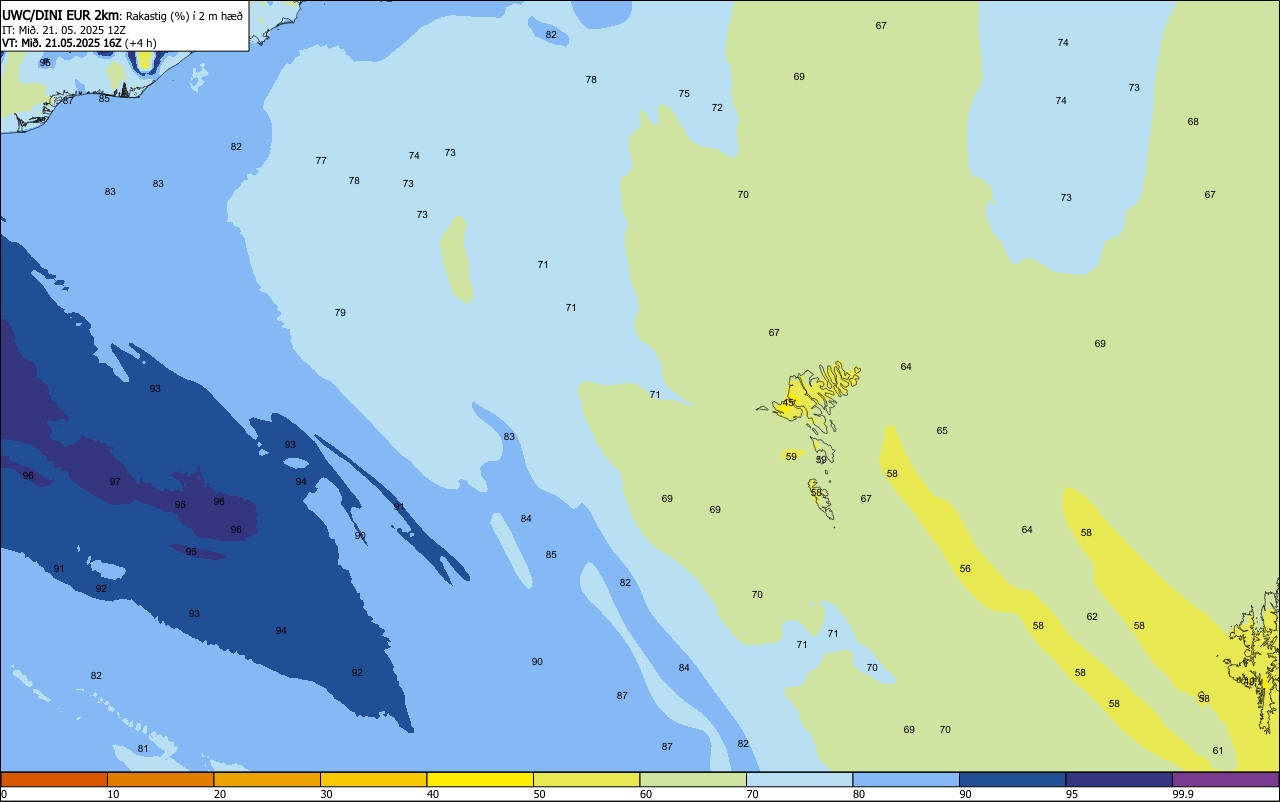Screen dimensions: 1280x802
Task: Pick the 50–60 pale yellow legend swatch
Action: [x=586, y=779]
